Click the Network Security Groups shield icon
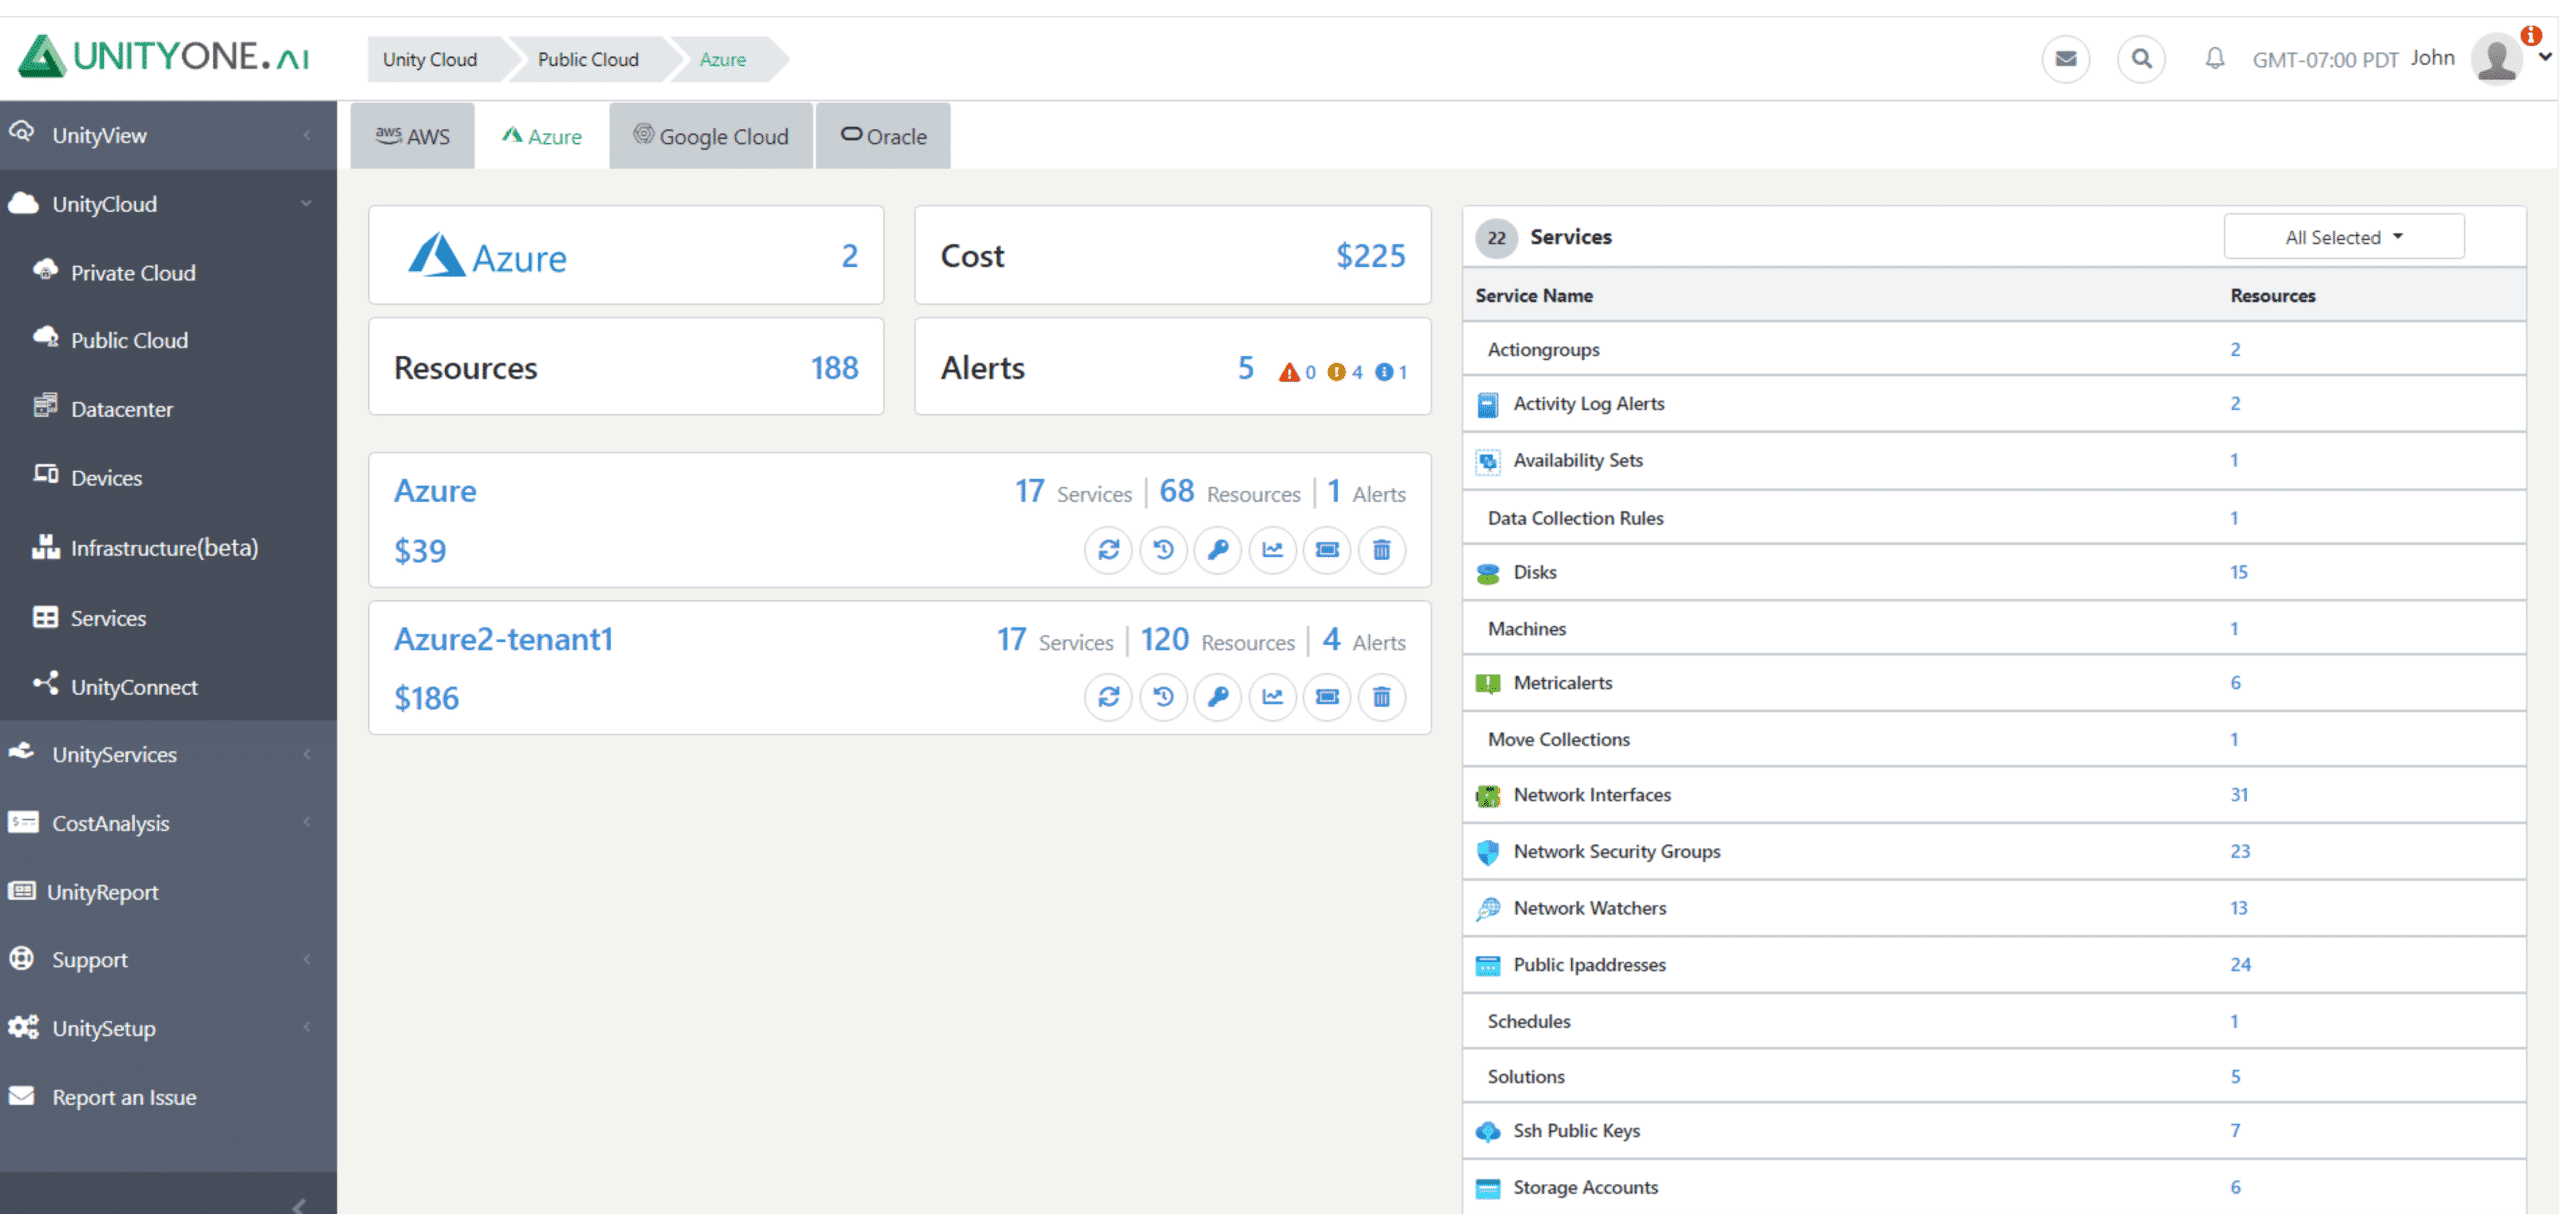 tap(1488, 852)
